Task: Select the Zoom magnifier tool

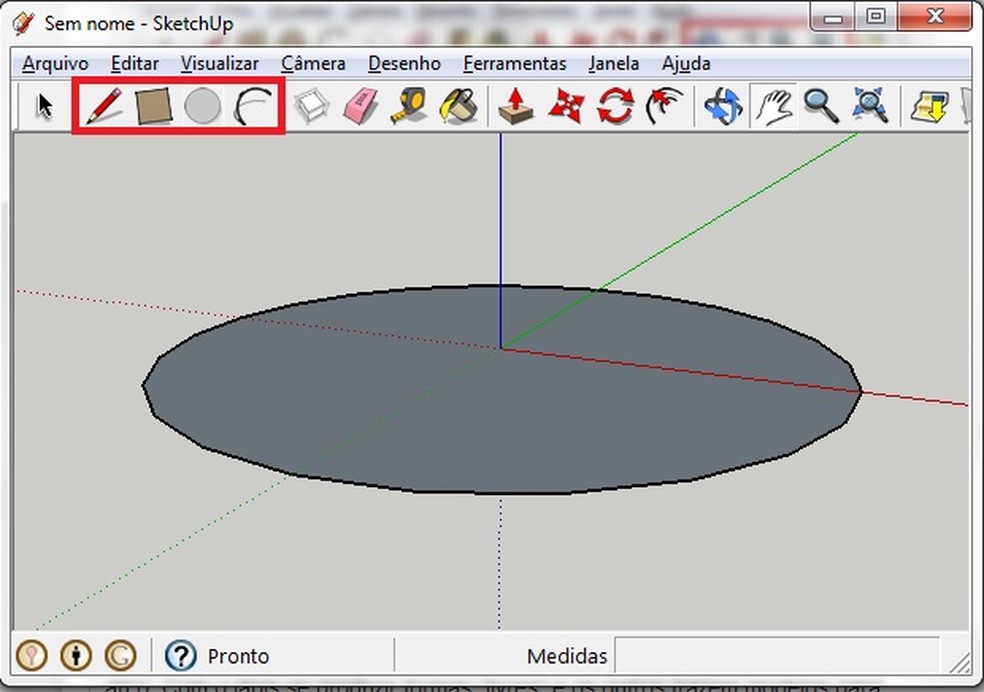Action: [x=821, y=106]
